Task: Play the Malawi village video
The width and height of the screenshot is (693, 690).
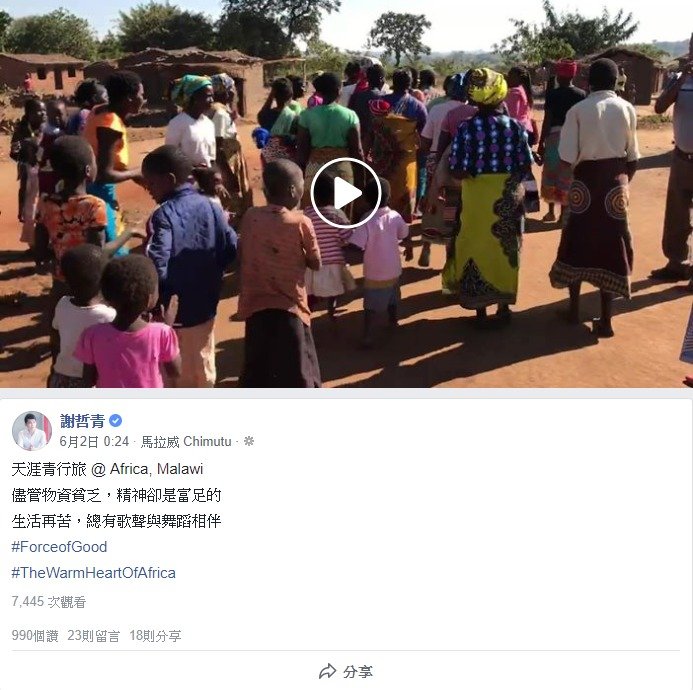Action: pyautogui.click(x=346, y=193)
